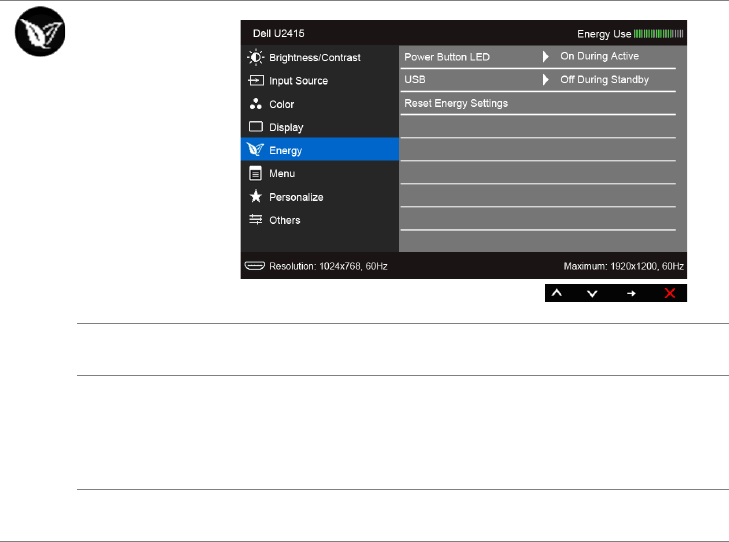Open the Brightness/Contrast menu item

[x=320, y=57]
